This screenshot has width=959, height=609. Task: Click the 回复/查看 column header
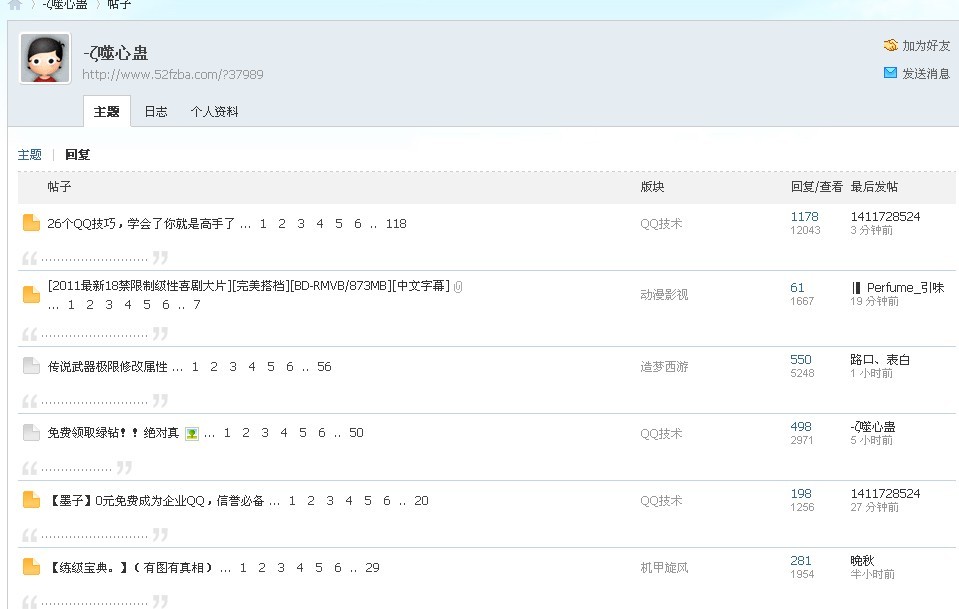click(816, 186)
